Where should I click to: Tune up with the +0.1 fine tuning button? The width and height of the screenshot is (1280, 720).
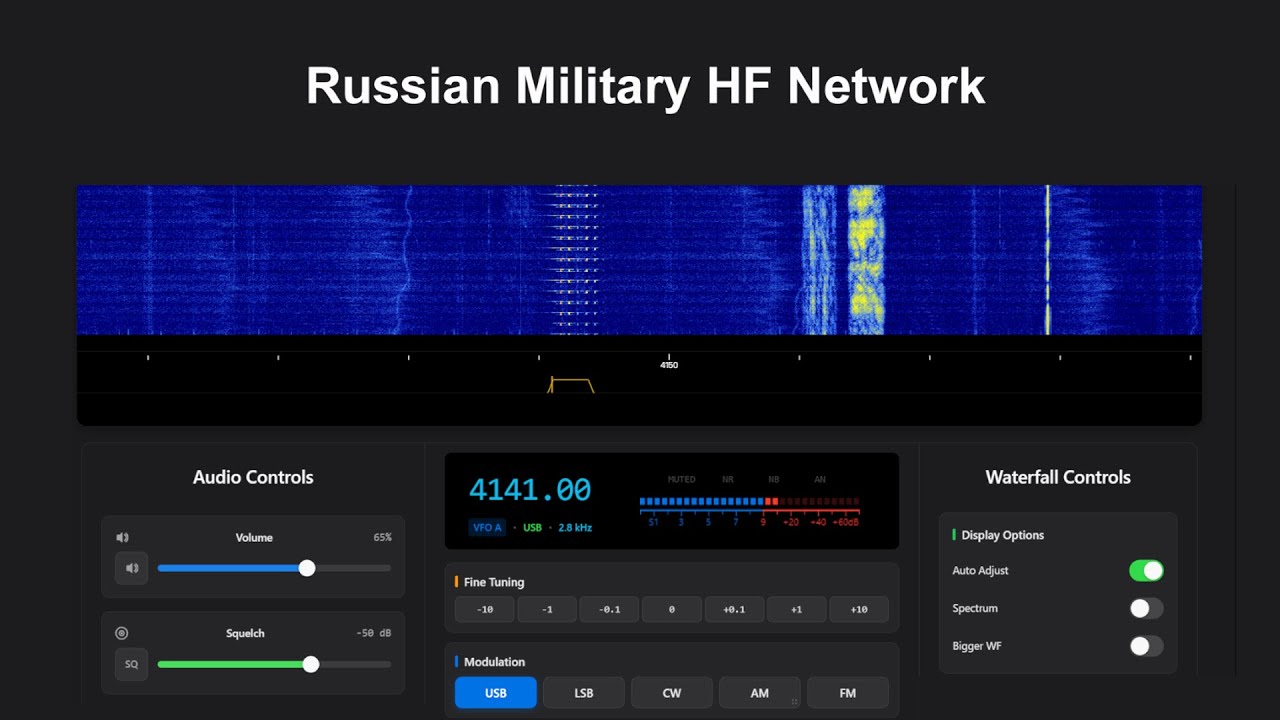(734, 609)
